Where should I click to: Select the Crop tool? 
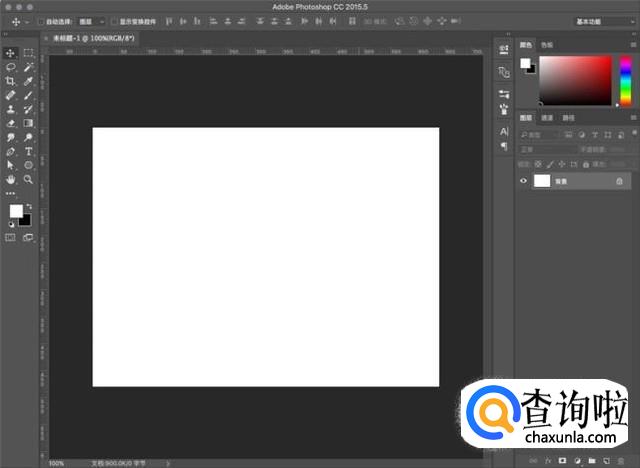coord(11,81)
